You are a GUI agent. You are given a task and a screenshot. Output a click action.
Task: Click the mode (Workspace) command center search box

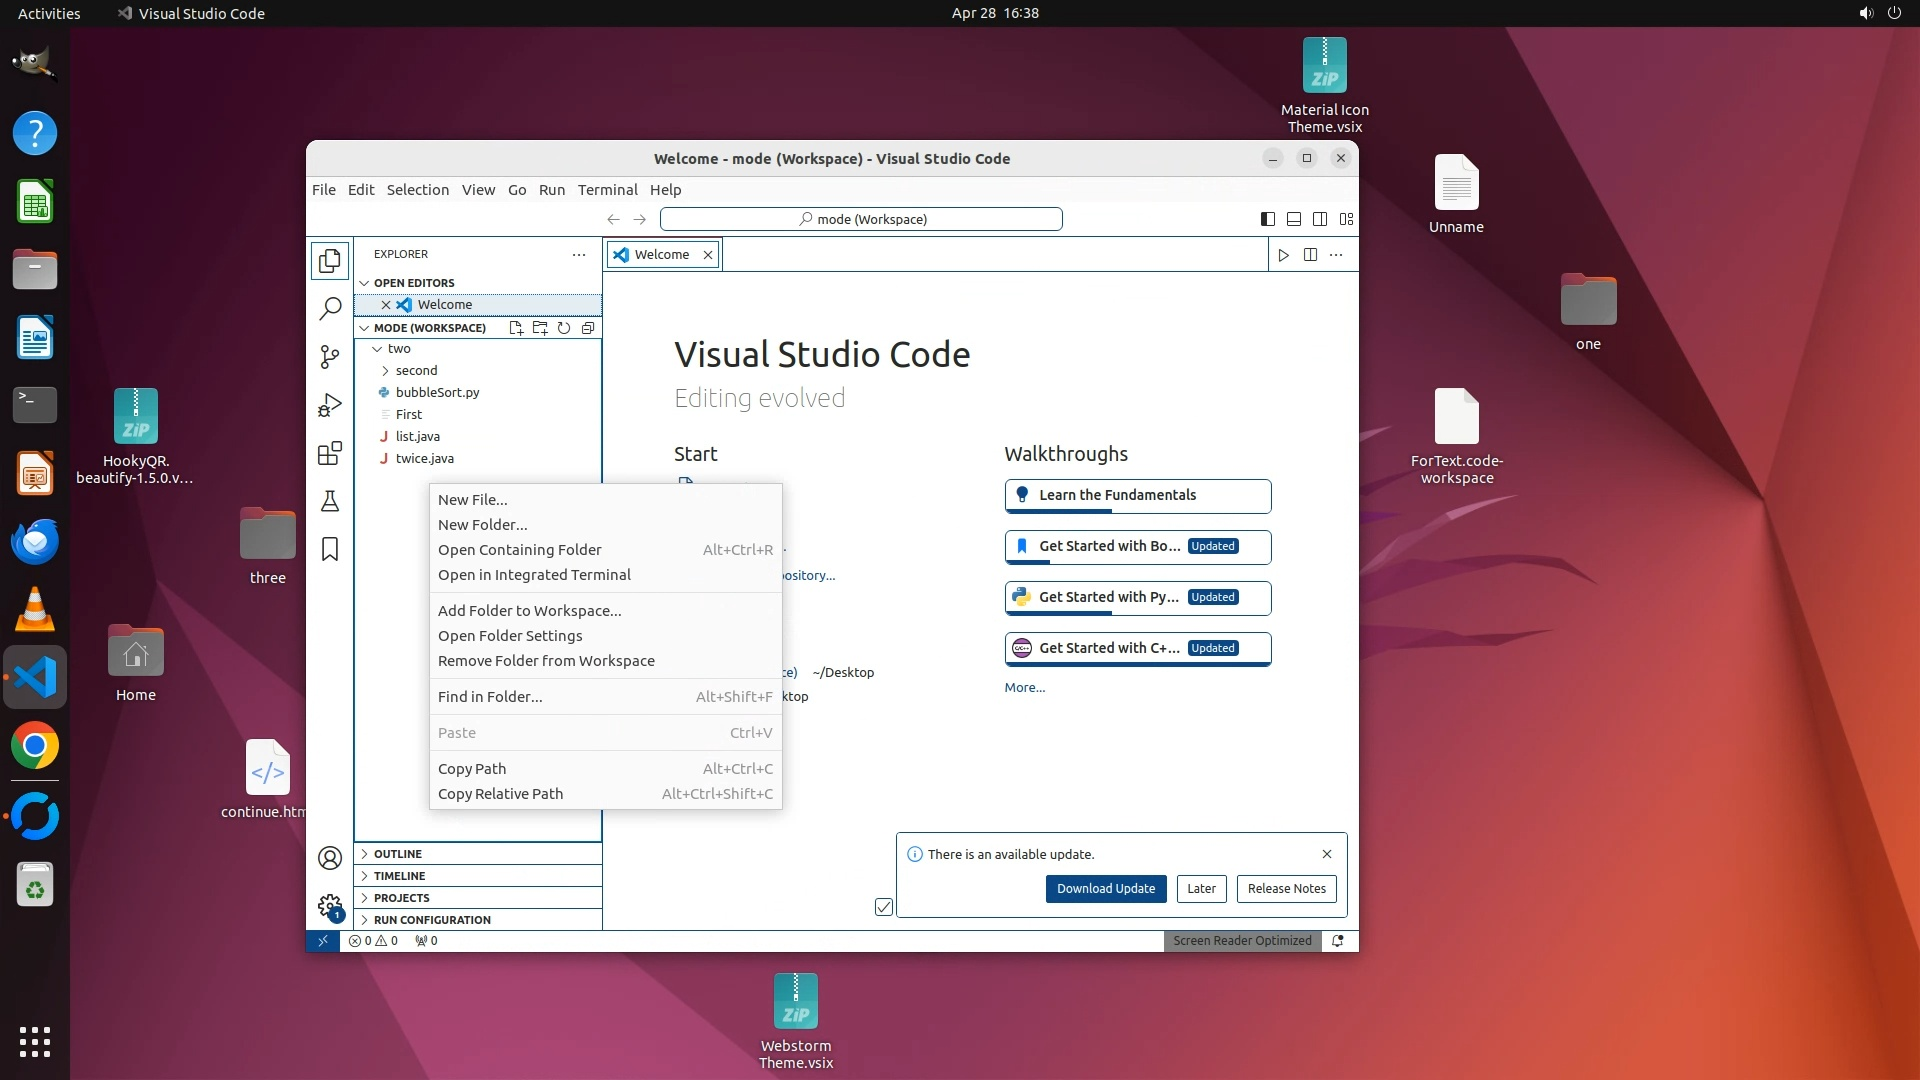[861, 219]
